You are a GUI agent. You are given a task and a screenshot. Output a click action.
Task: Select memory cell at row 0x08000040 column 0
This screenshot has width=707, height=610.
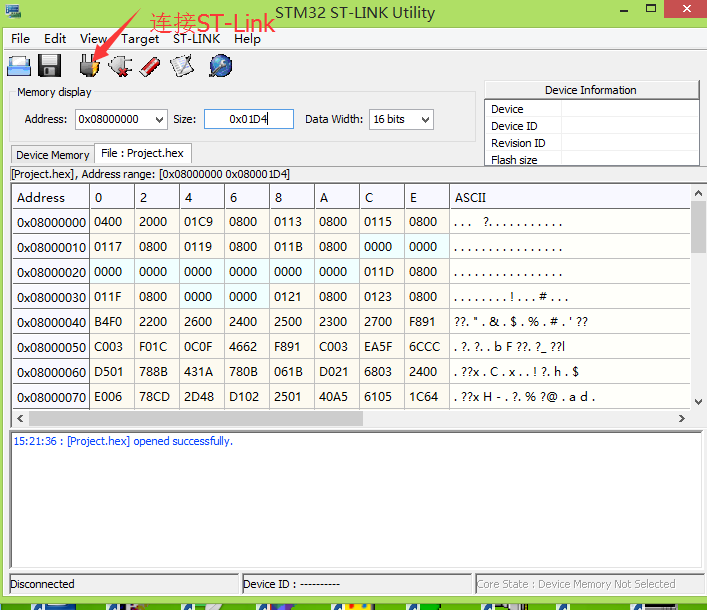(110, 322)
